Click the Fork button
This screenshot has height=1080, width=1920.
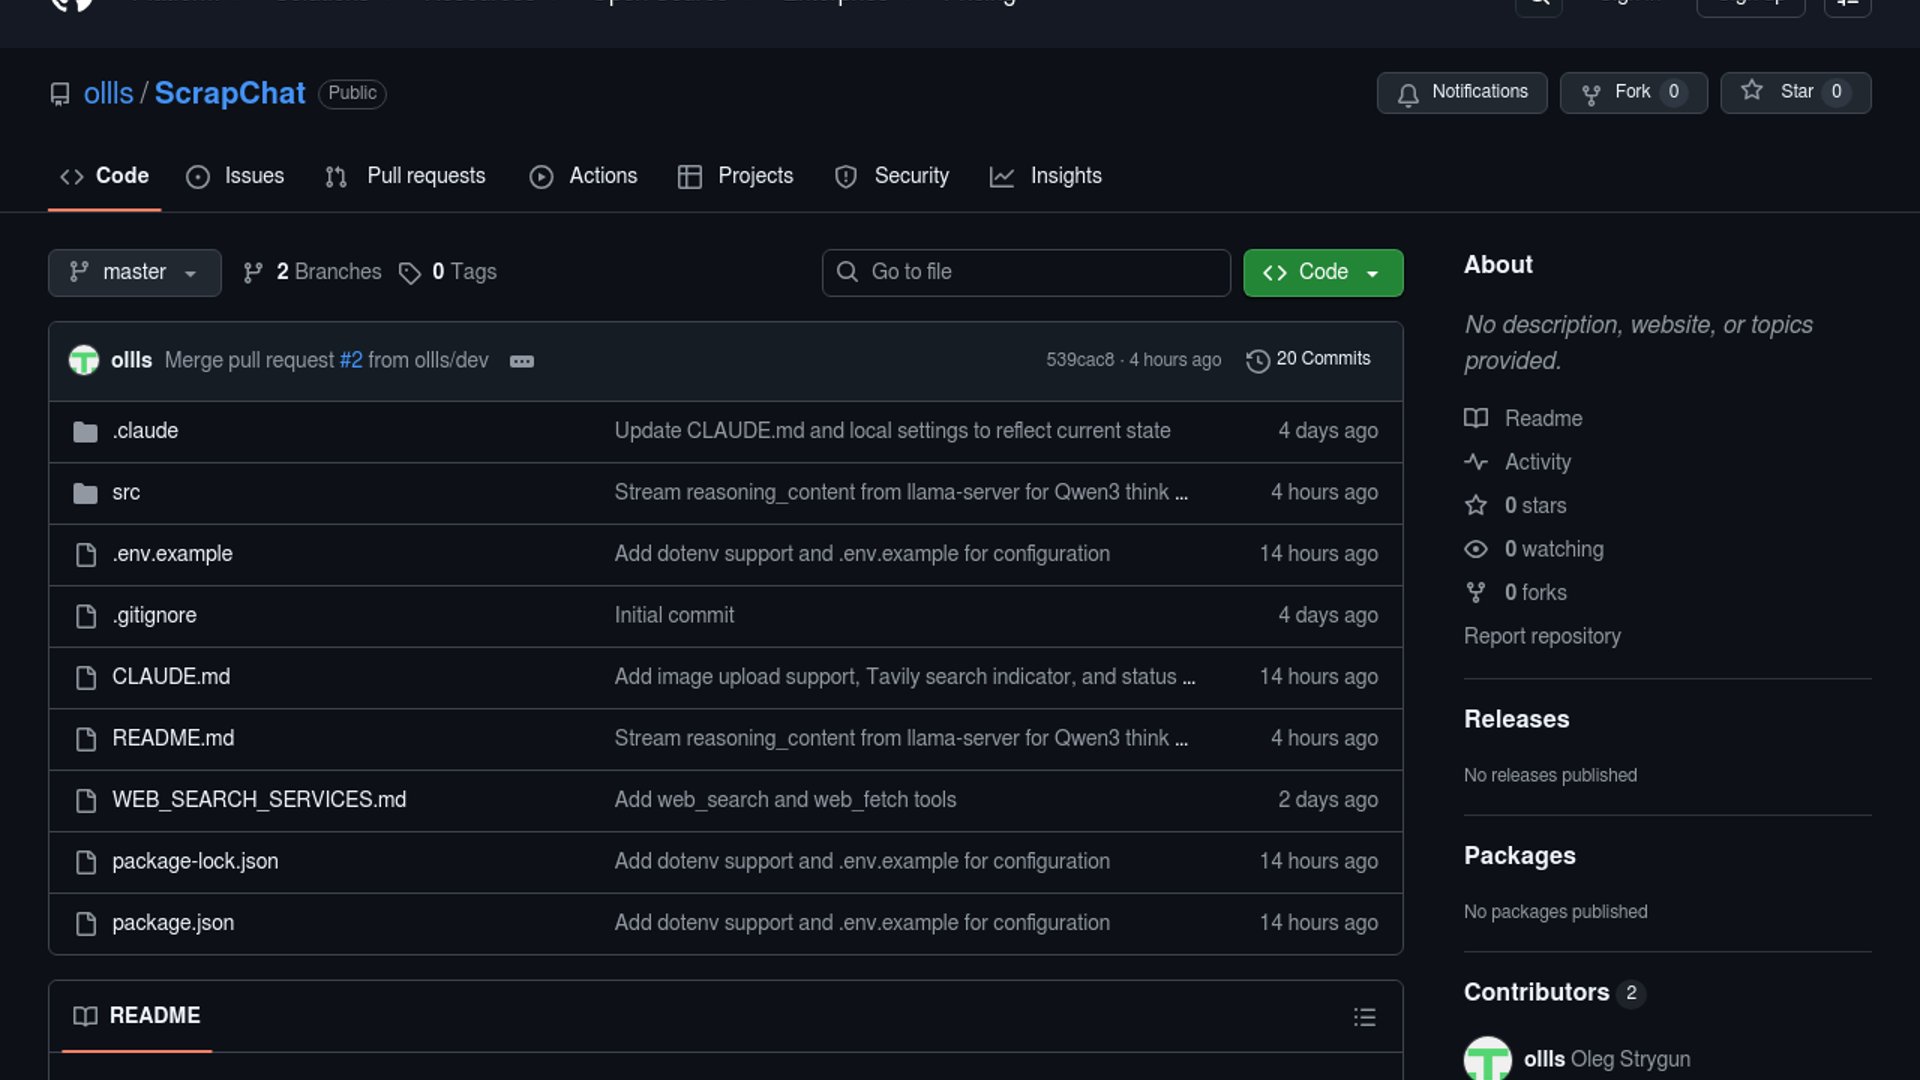click(1632, 92)
